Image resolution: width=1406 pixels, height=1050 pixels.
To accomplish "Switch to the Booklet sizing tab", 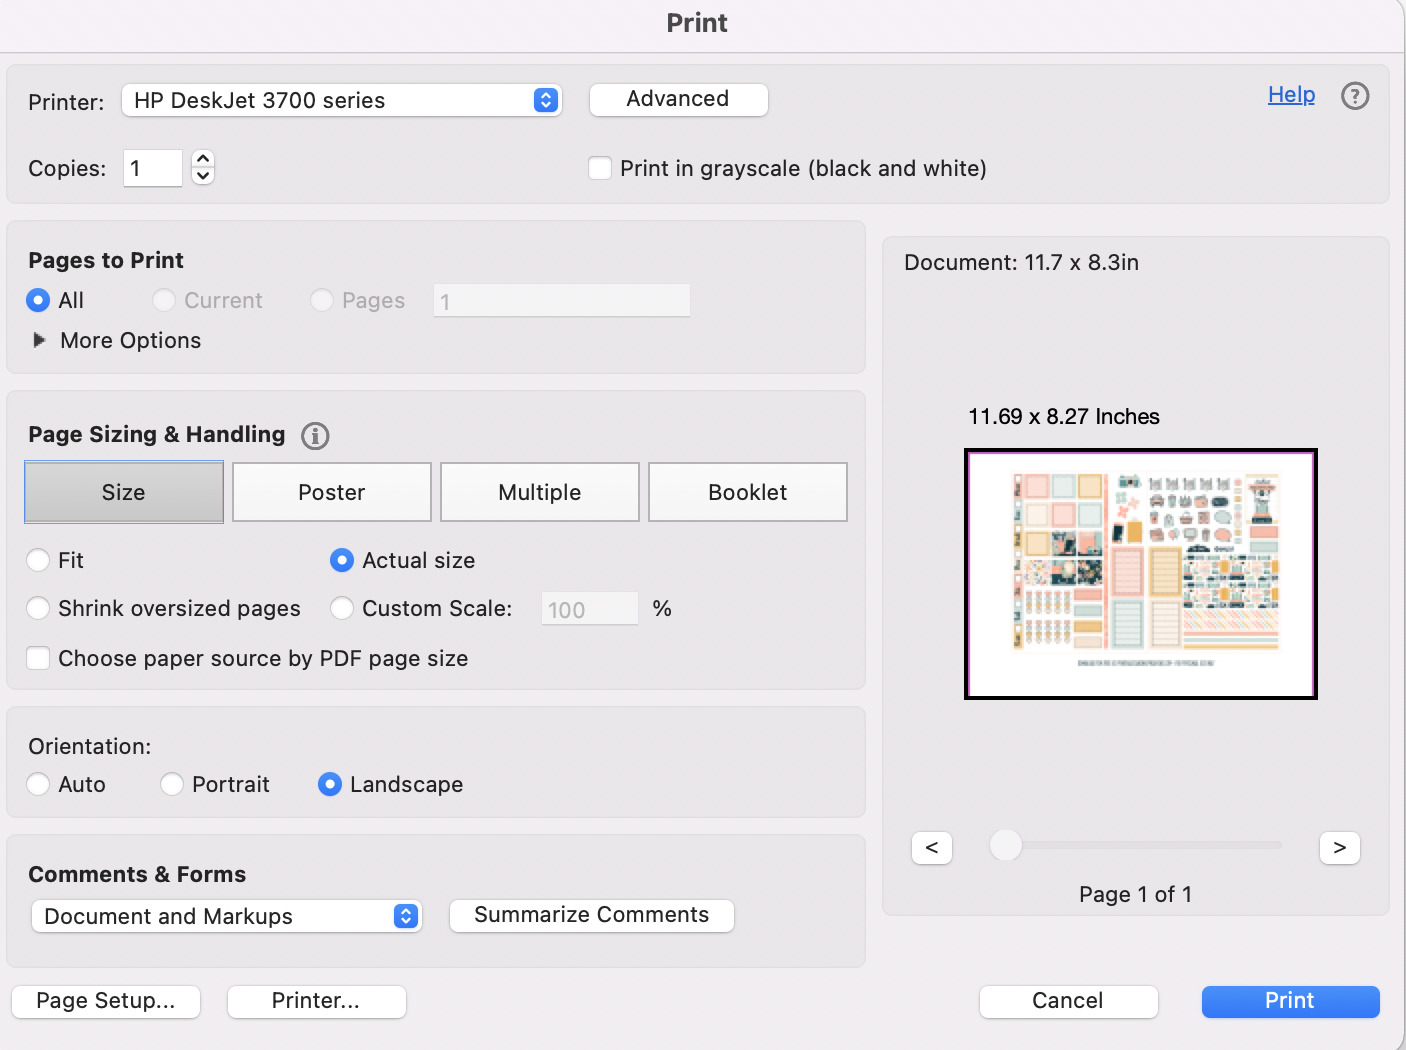I will pyautogui.click(x=747, y=492).
